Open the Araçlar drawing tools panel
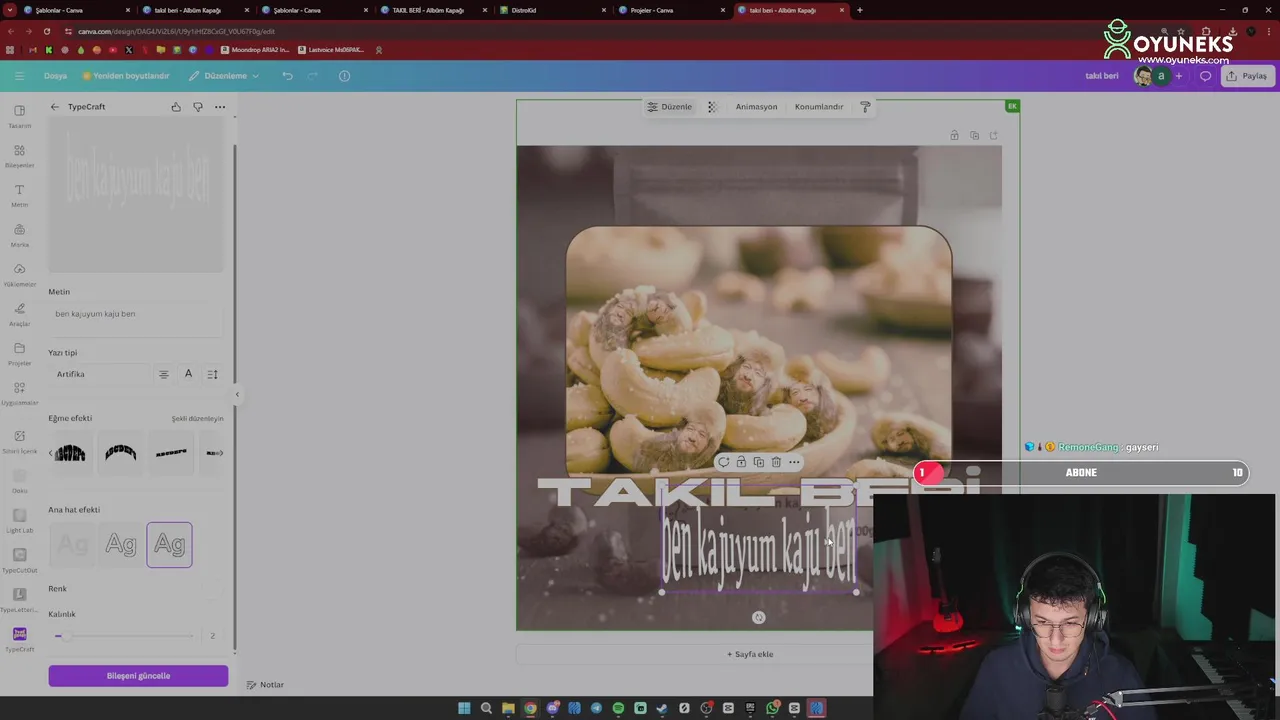 (19, 315)
